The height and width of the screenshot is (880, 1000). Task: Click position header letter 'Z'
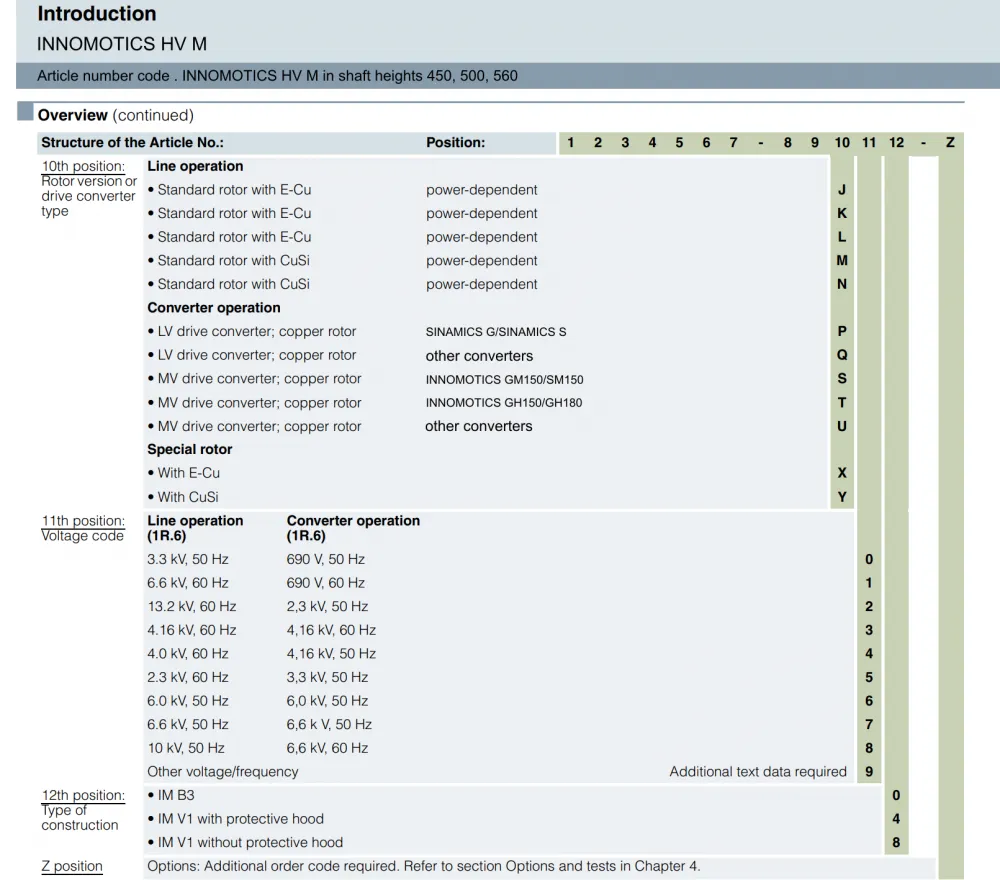click(x=950, y=143)
